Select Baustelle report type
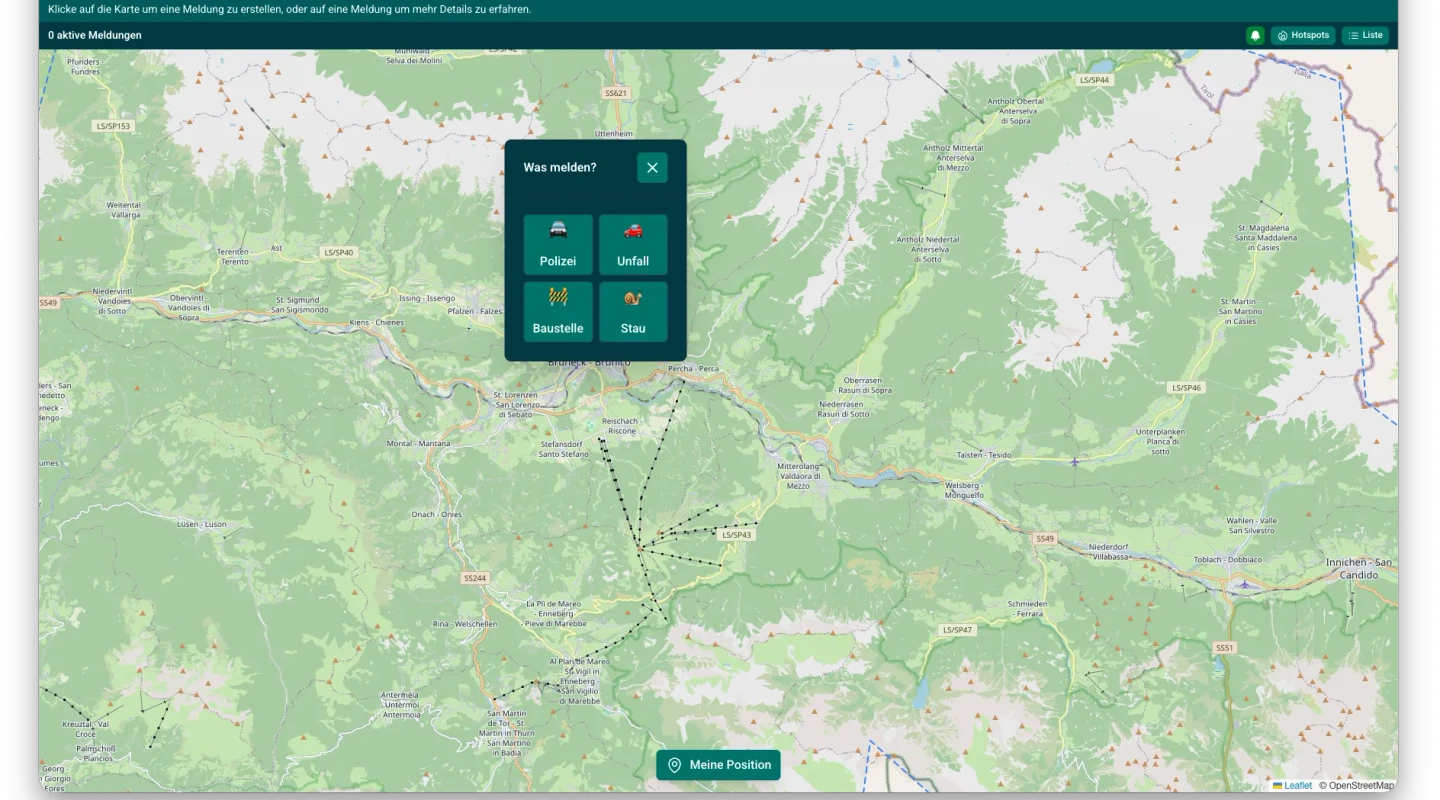 (558, 312)
